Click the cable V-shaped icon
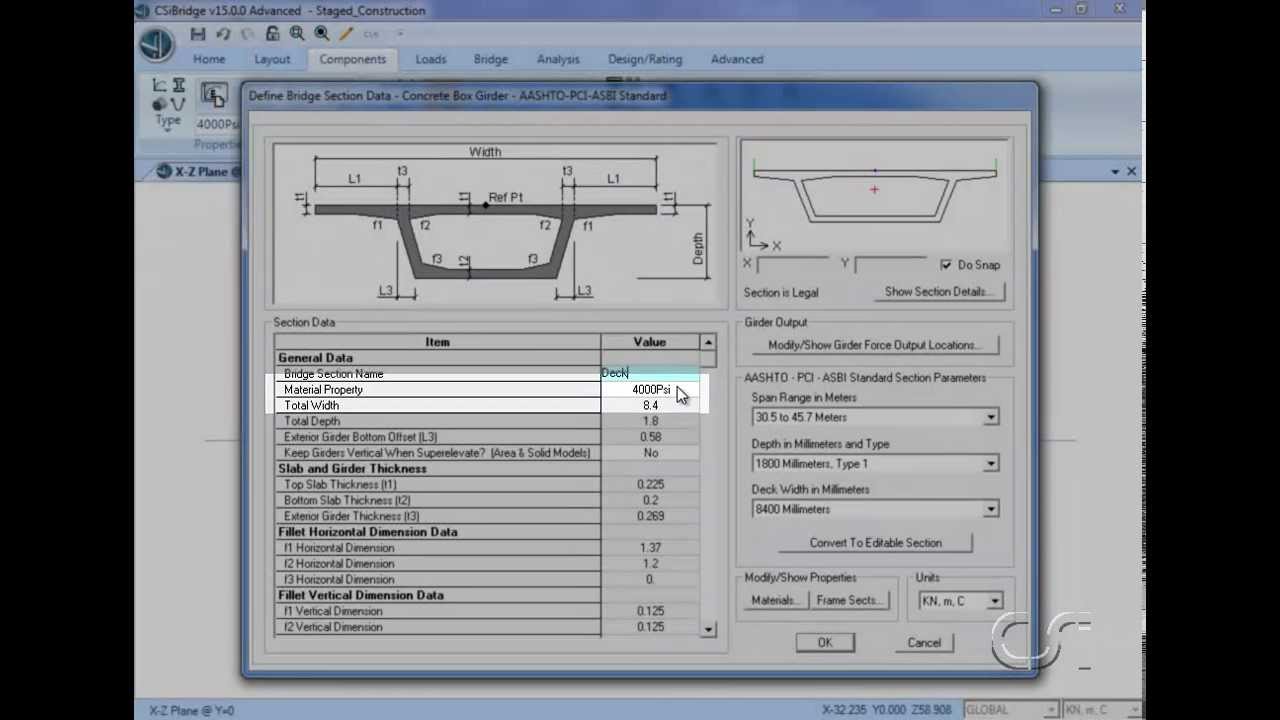 tap(178, 103)
